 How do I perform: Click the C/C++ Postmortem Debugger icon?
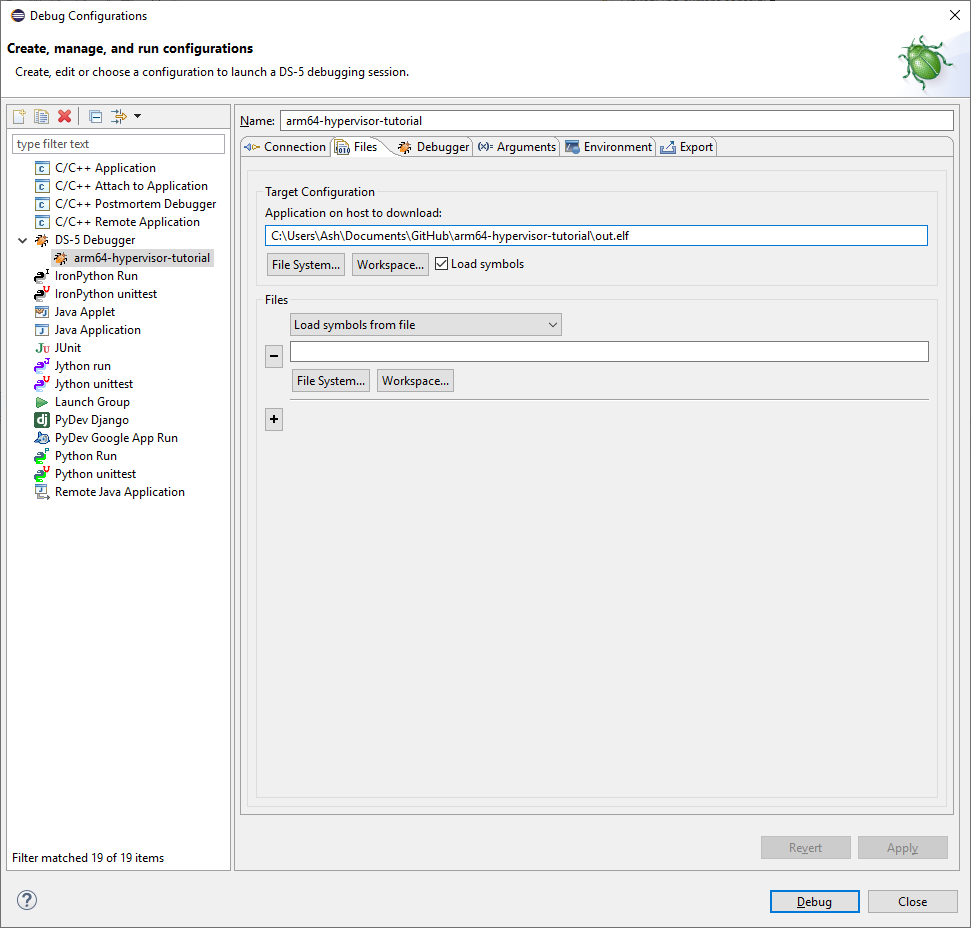41,204
